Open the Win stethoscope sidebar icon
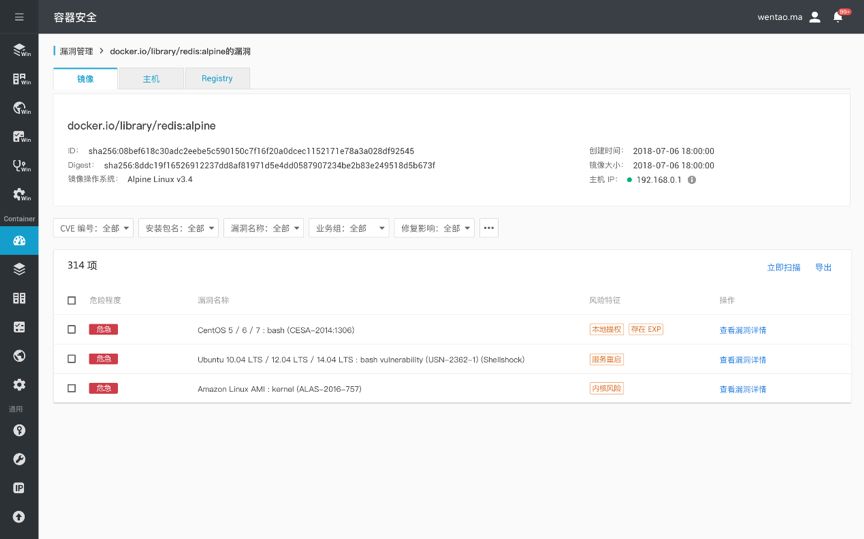The image size is (864, 539). coord(21,165)
